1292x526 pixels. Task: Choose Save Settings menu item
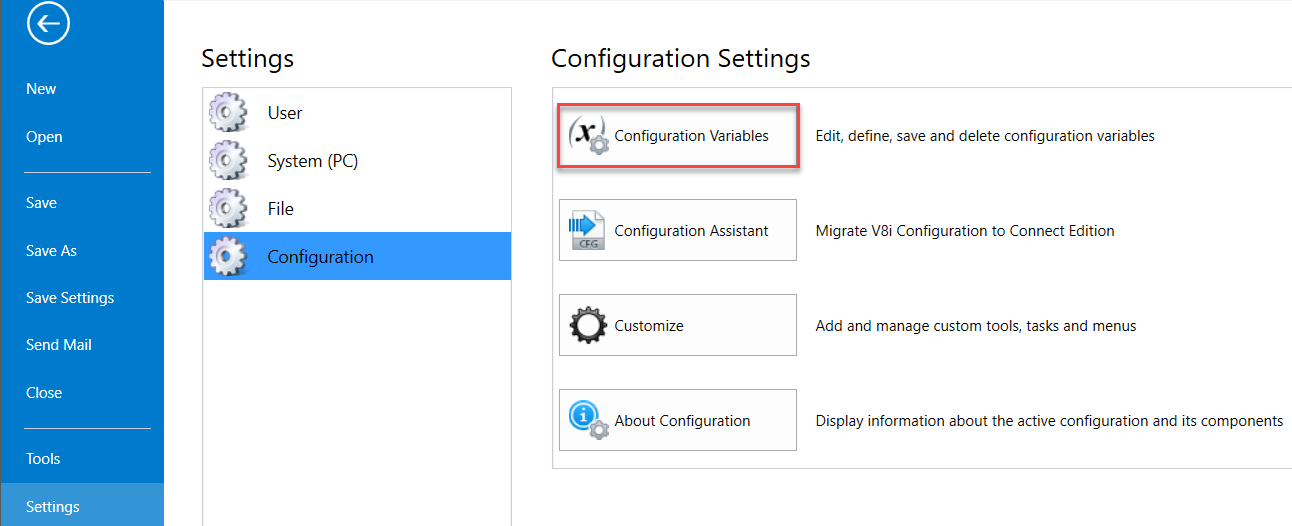(x=70, y=298)
